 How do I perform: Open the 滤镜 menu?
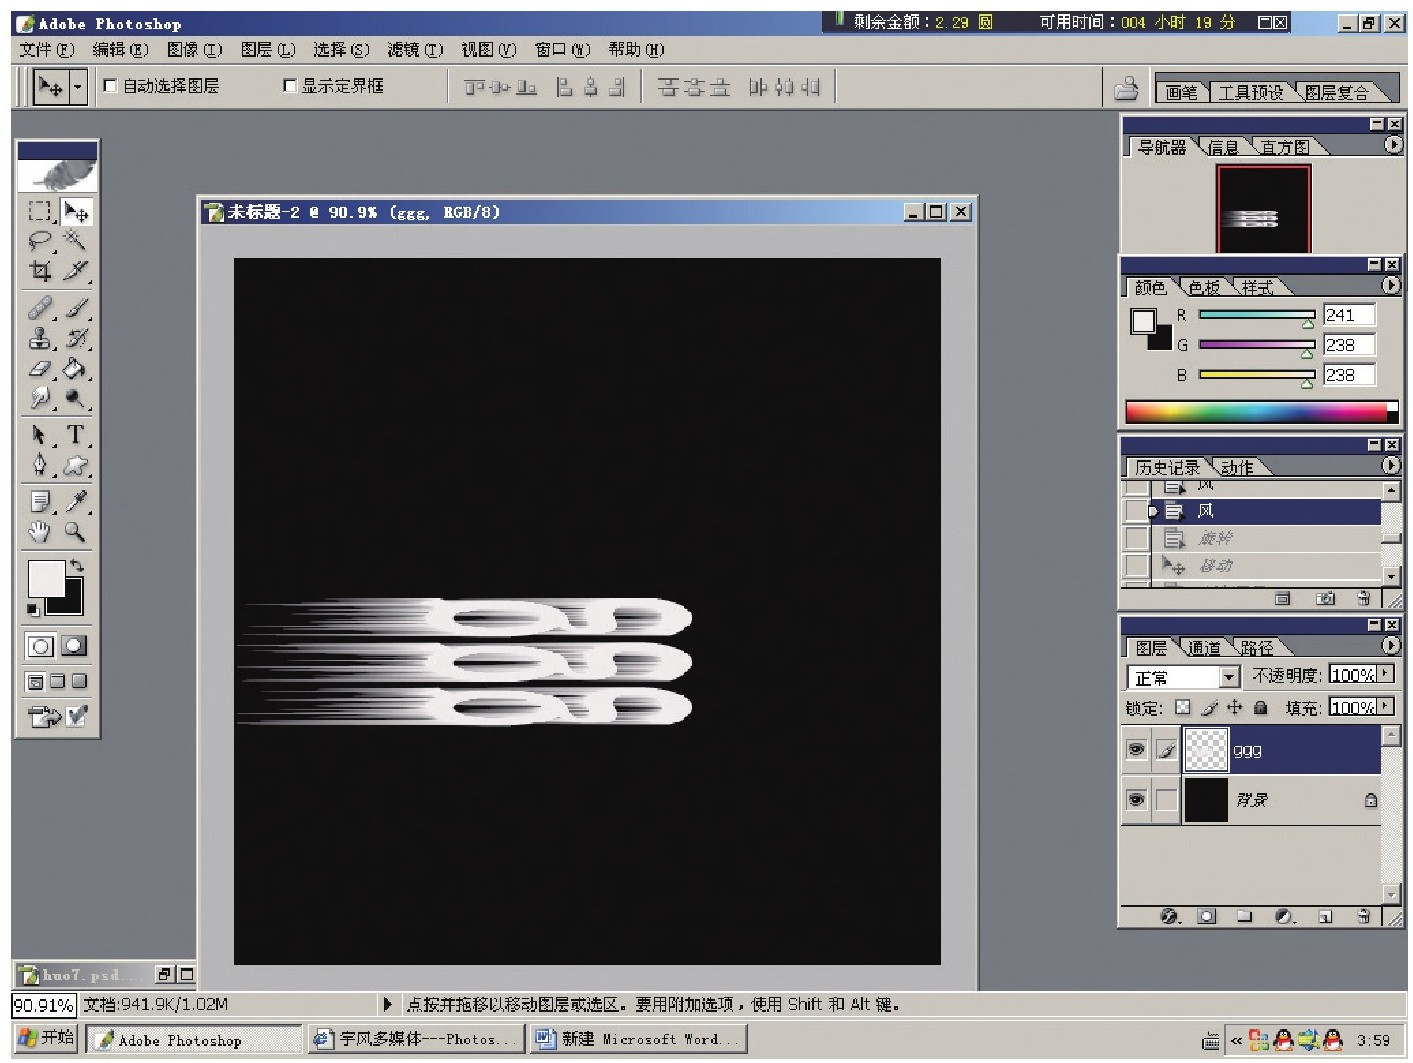415,50
